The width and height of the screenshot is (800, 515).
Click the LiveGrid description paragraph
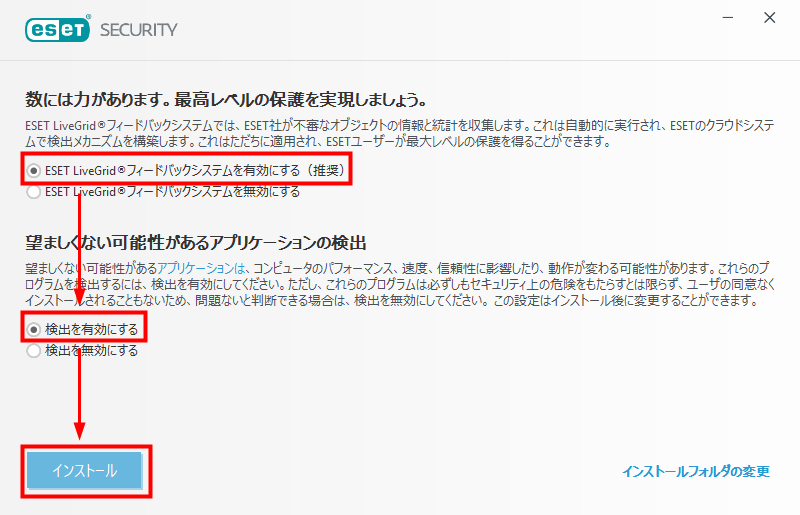[x=400, y=133]
